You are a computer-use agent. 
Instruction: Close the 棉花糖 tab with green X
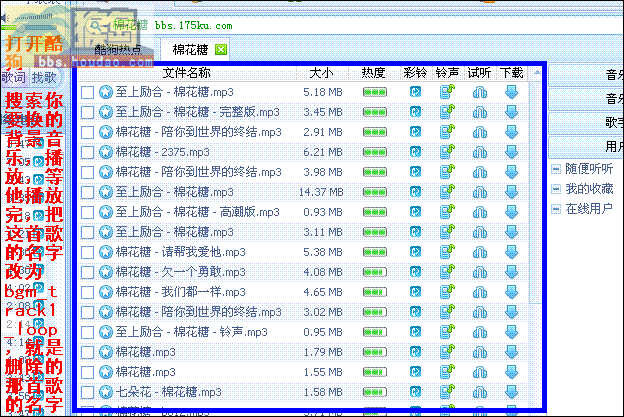tap(221, 50)
